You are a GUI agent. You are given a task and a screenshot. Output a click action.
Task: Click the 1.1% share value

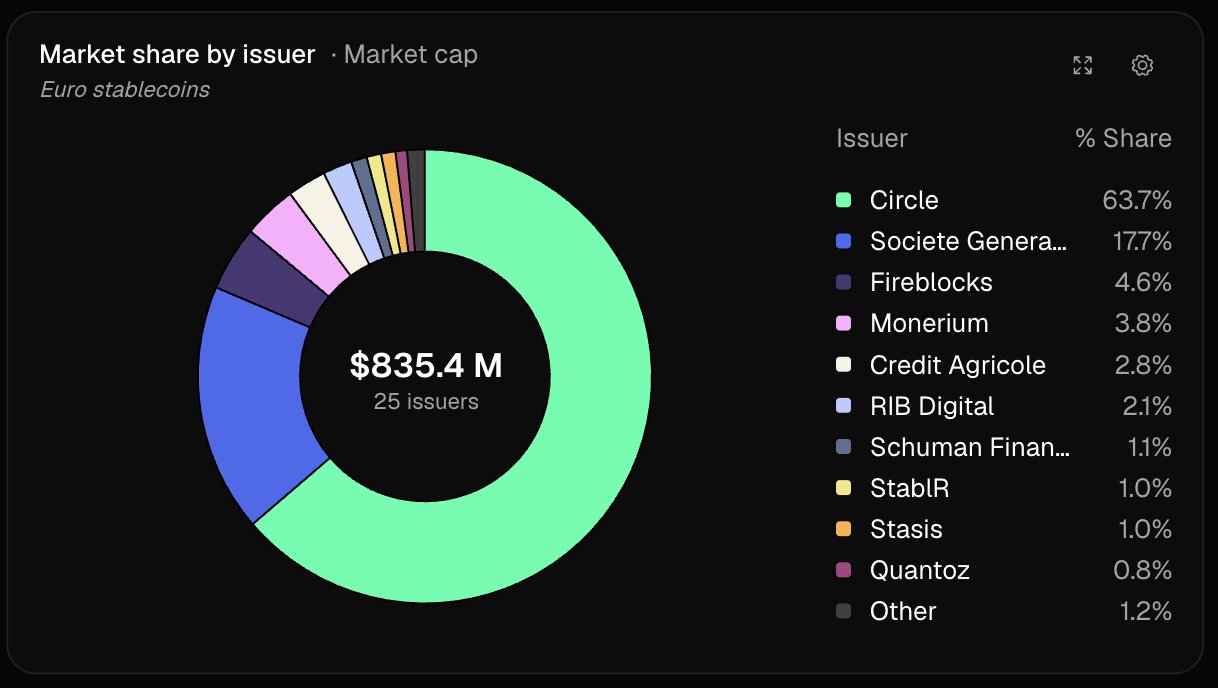pyautogui.click(x=1148, y=447)
